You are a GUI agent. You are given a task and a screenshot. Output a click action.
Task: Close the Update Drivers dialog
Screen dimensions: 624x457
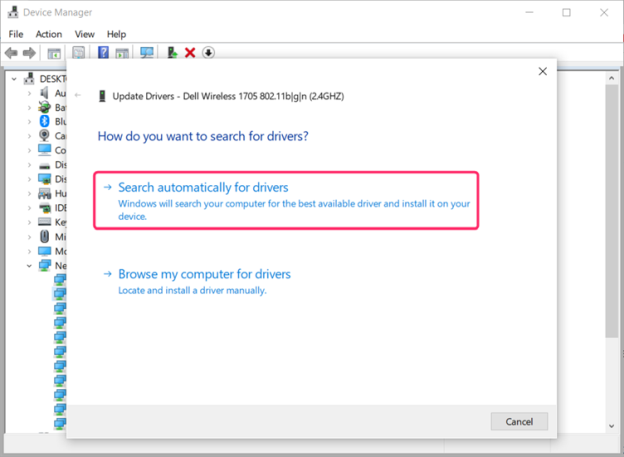(x=542, y=71)
